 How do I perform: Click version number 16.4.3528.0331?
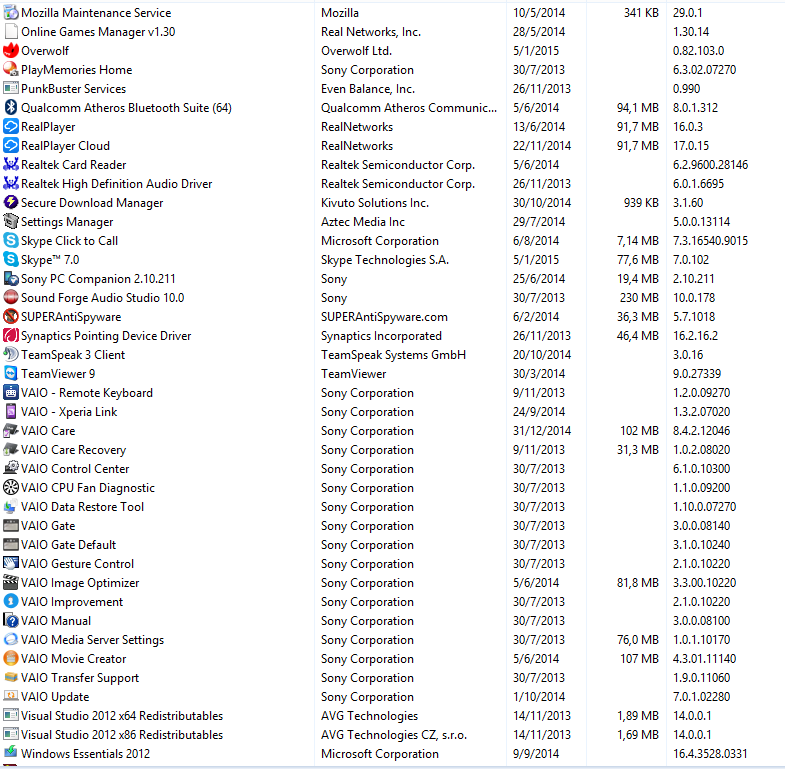[710, 753]
